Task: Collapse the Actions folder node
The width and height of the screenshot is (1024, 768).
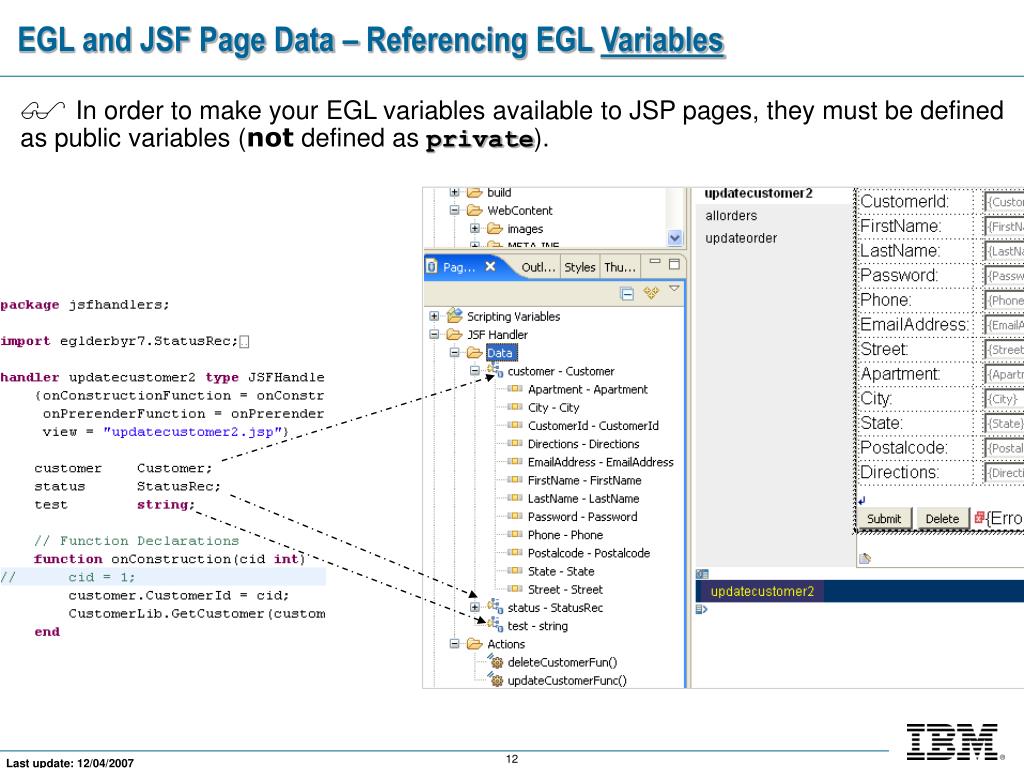Action: [x=455, y=644]
